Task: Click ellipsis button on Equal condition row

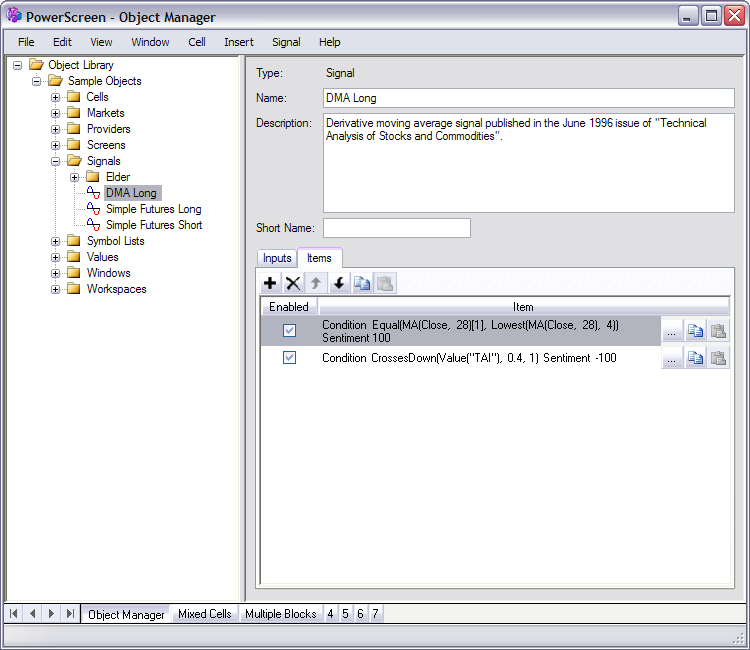Action: (x=672, y=331)
